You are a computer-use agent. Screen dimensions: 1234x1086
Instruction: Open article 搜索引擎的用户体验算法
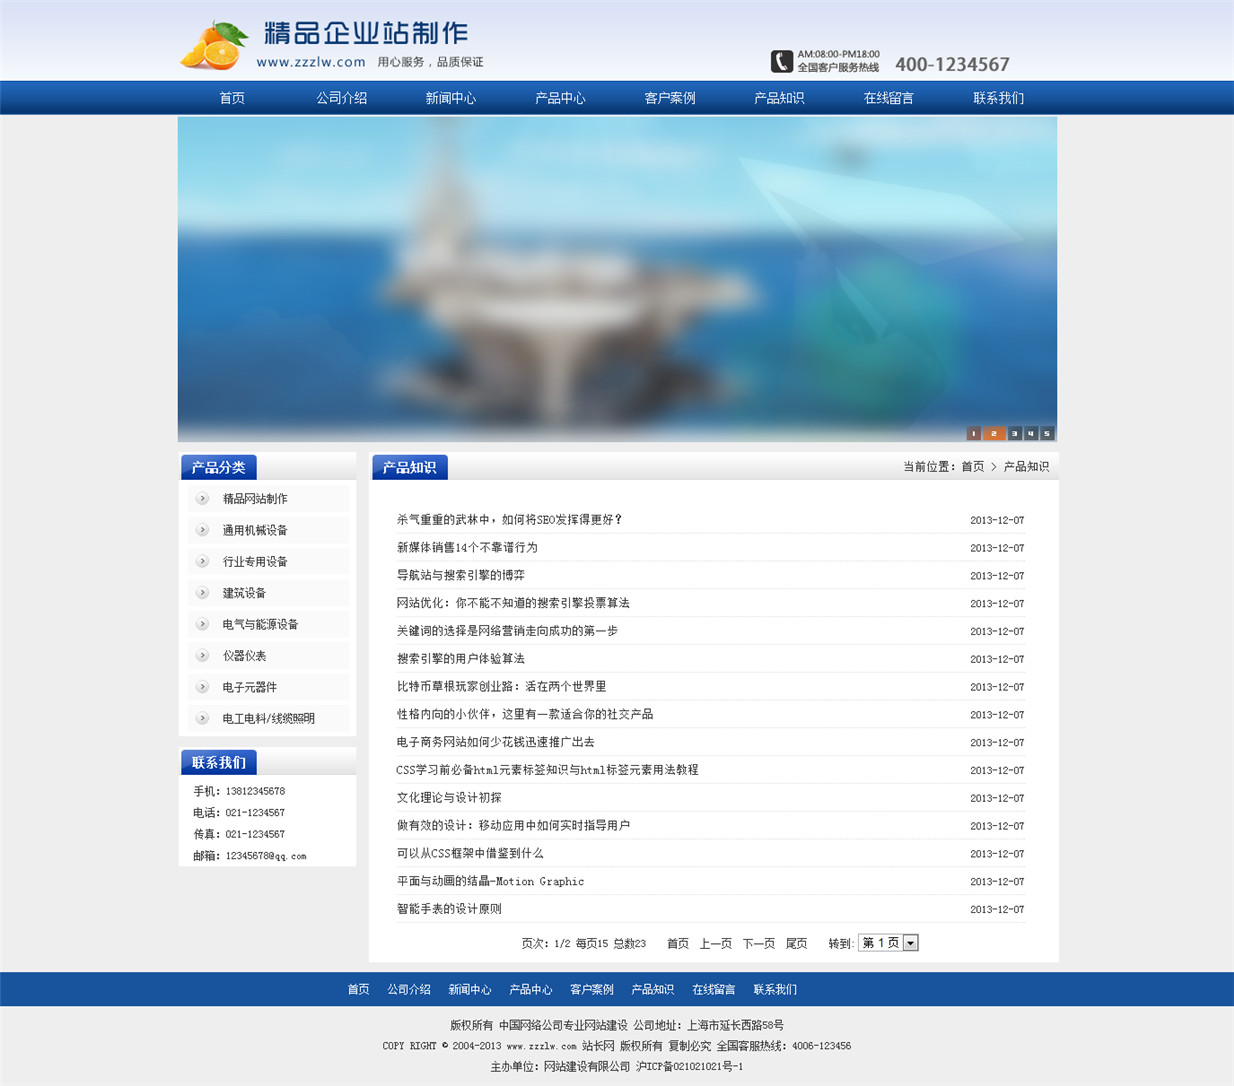(461, 659)
